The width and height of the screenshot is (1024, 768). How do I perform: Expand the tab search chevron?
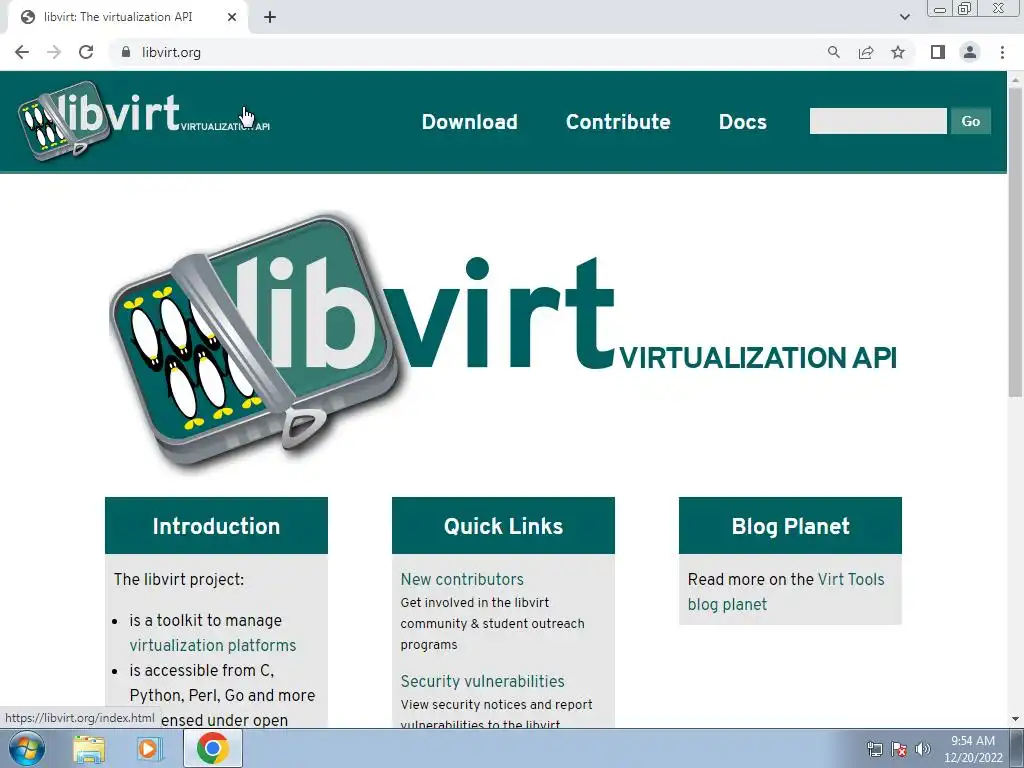[904, 17]
